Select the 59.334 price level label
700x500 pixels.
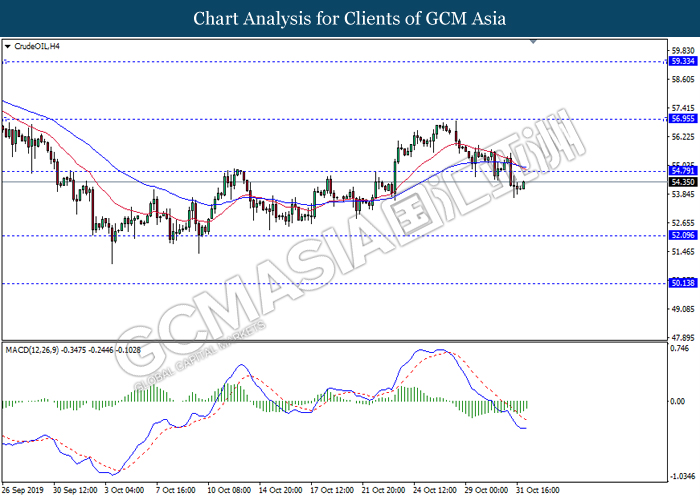(x=682, y=61)
